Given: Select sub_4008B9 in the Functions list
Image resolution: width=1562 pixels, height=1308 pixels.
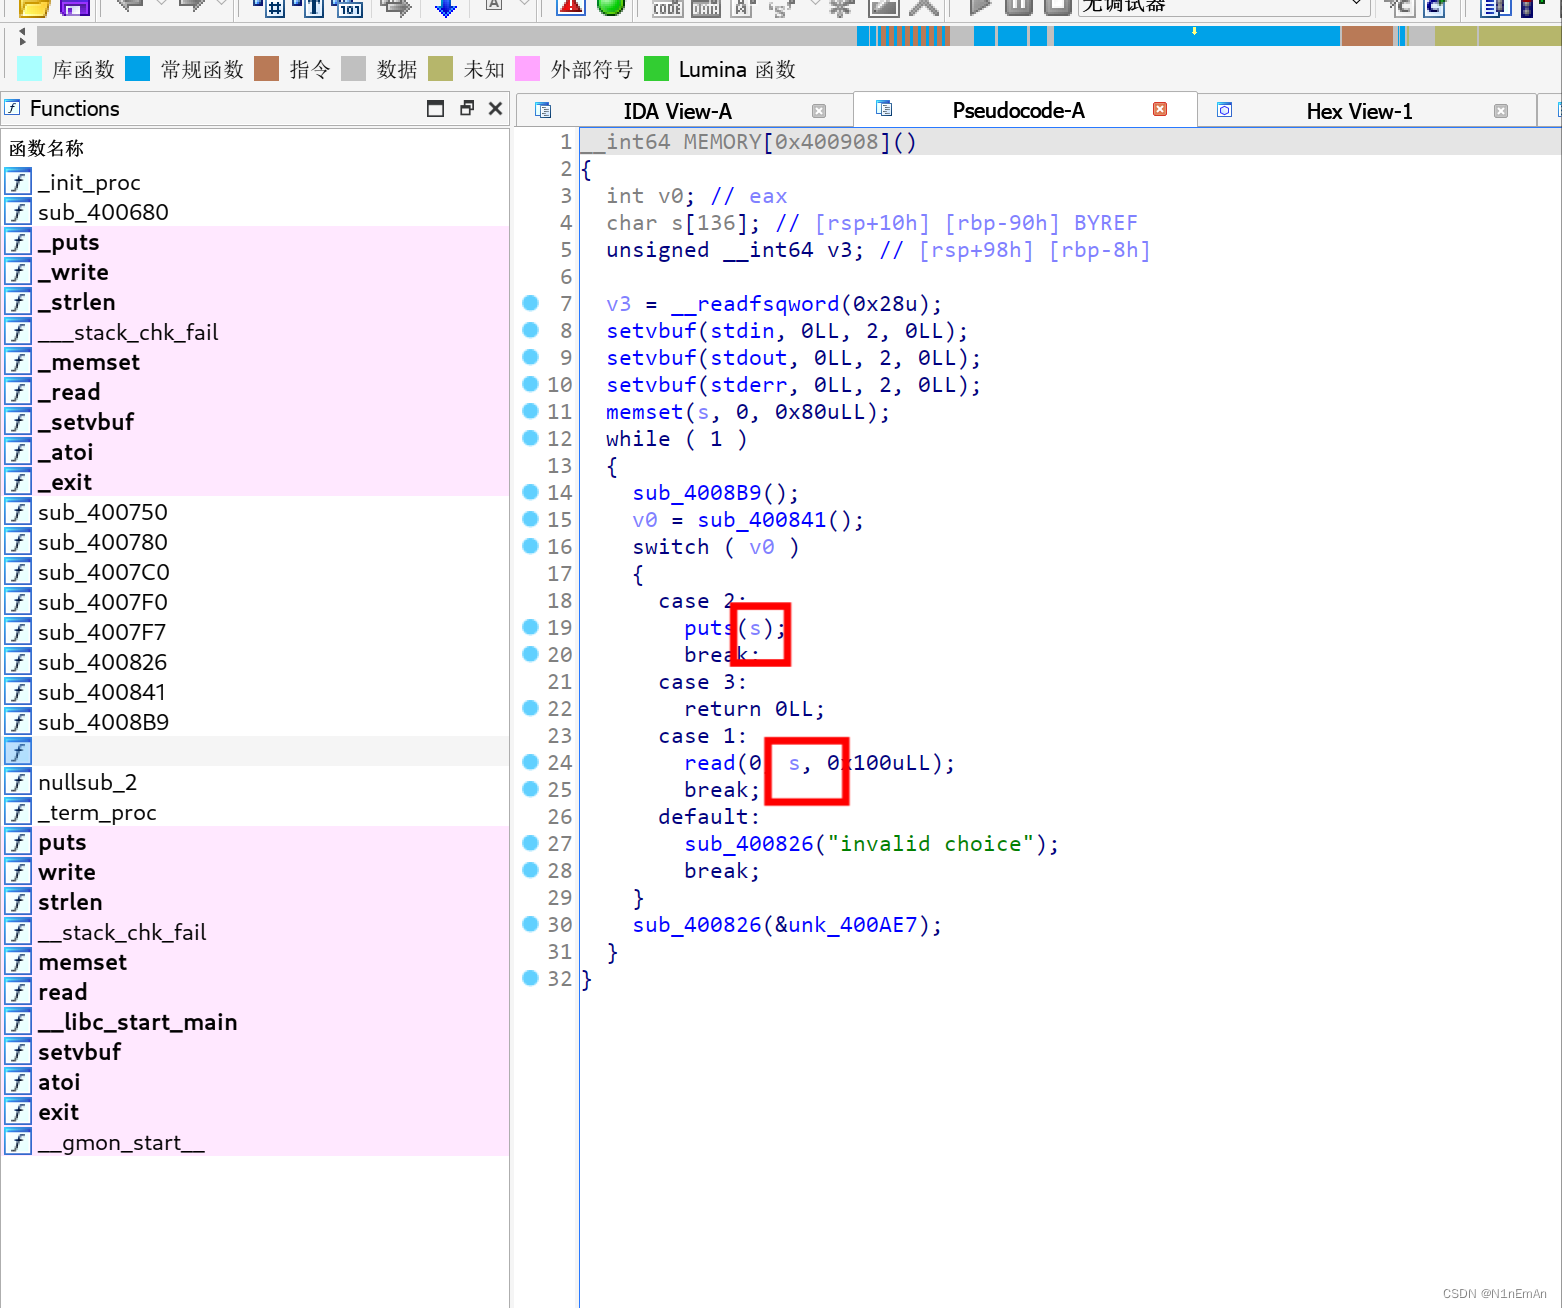Looking at the screenshot, I should 255,722.
